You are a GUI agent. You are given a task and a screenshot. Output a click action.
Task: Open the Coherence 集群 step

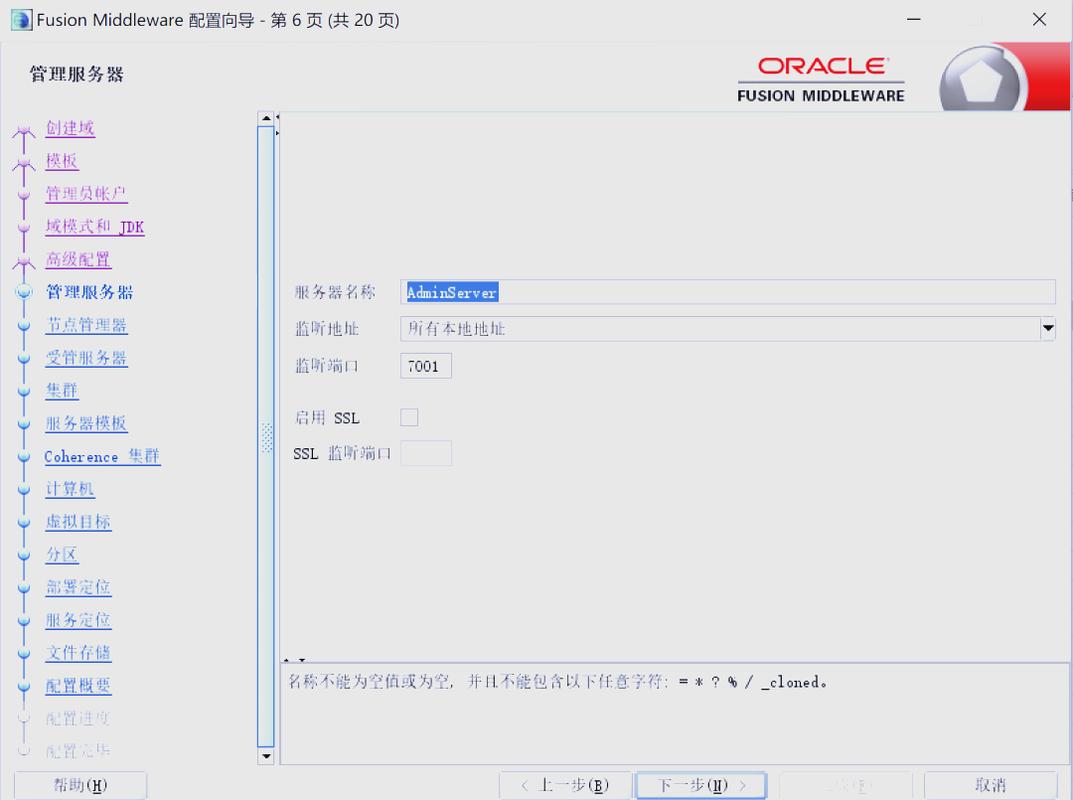(102, 456)
